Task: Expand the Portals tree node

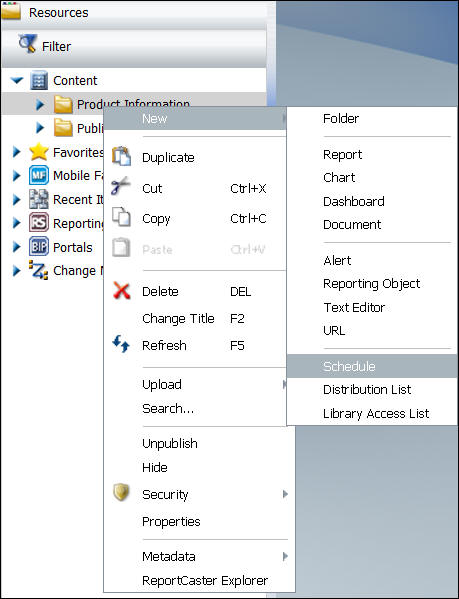Action: (x=16, y=247)
